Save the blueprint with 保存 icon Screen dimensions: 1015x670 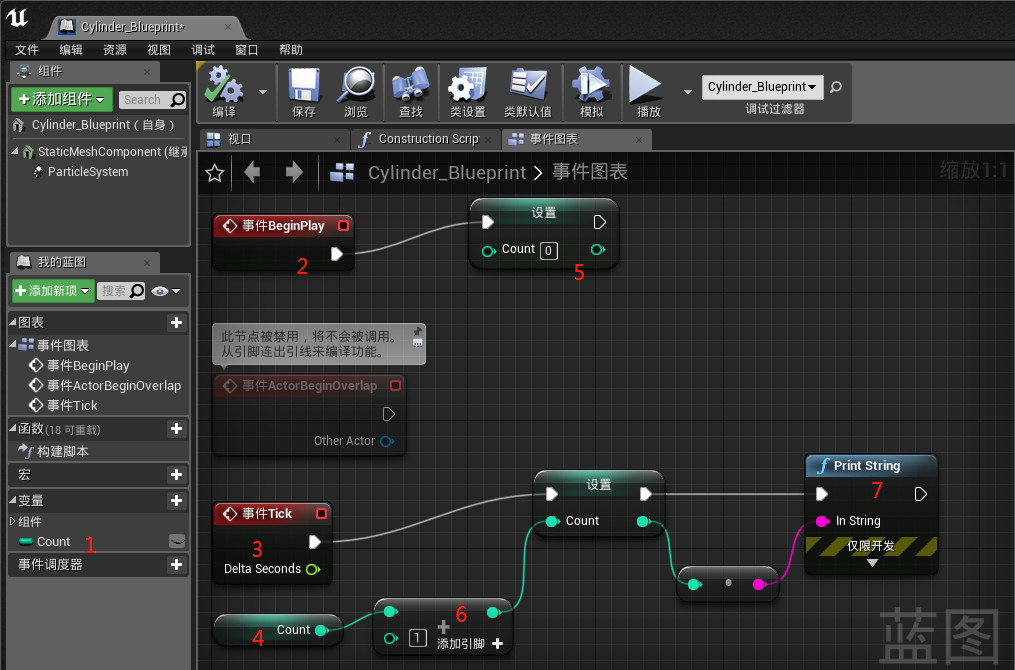tap(304, 85)
